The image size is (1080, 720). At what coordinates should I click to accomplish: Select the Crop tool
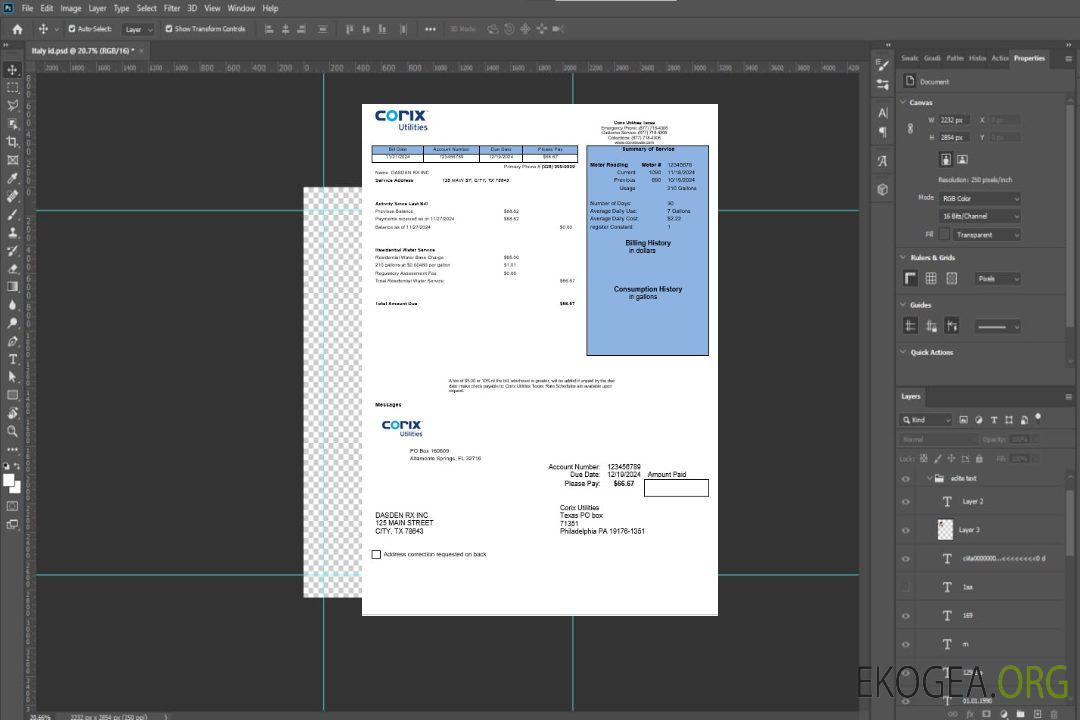(x=12, y=142)
